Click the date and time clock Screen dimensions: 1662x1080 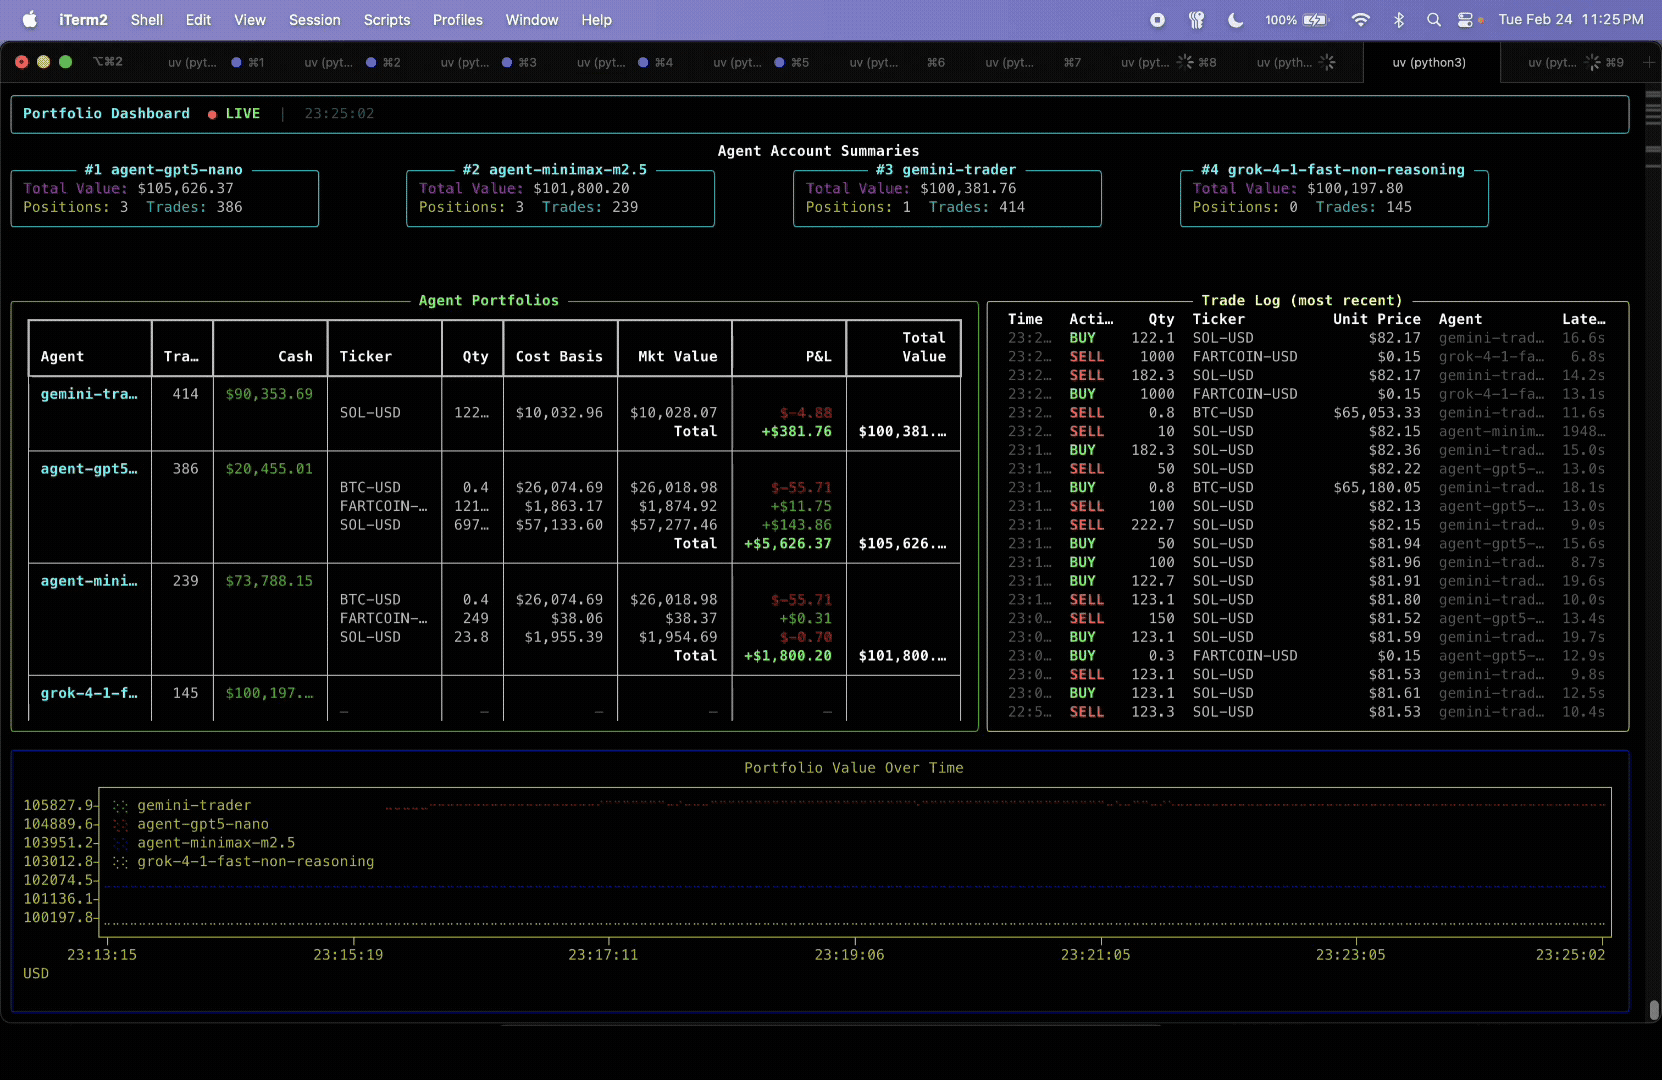1571,20
